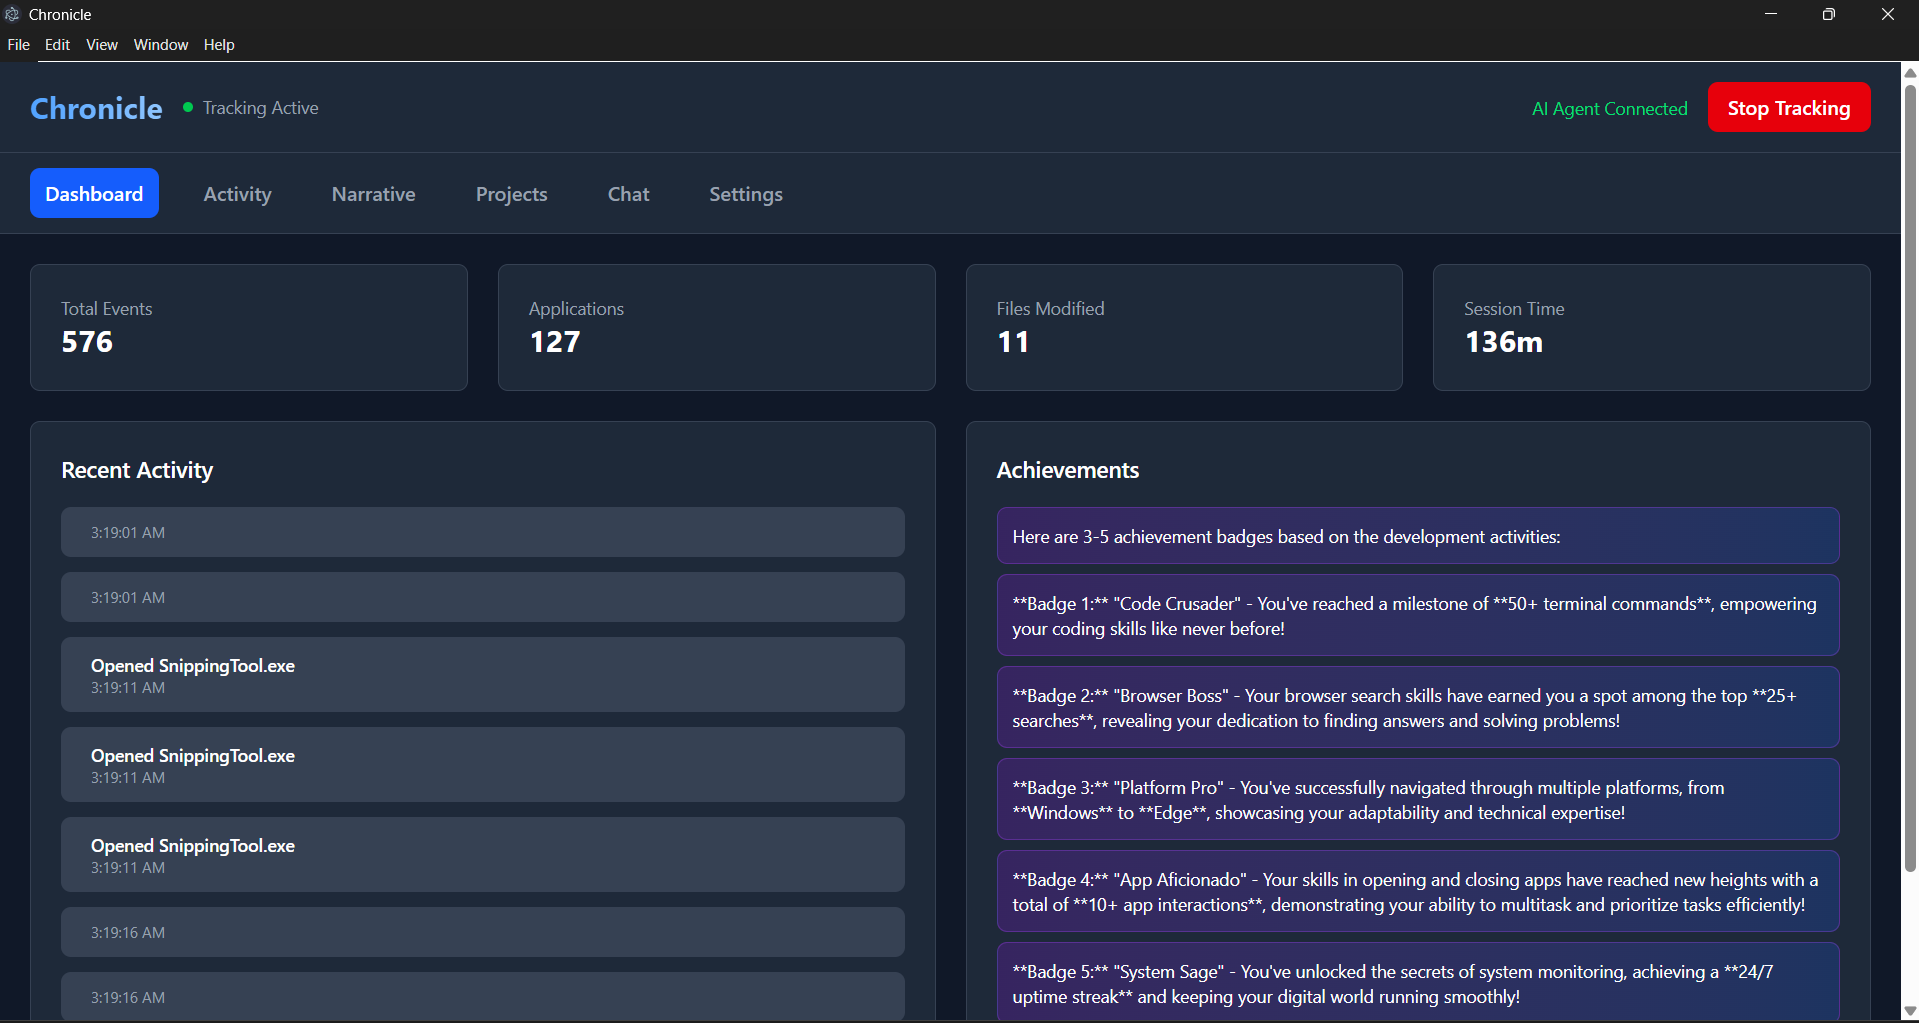Open the Chat tab
Image resolution: width=1919 pixels, height=1023 pixels.
pos(628,193)
